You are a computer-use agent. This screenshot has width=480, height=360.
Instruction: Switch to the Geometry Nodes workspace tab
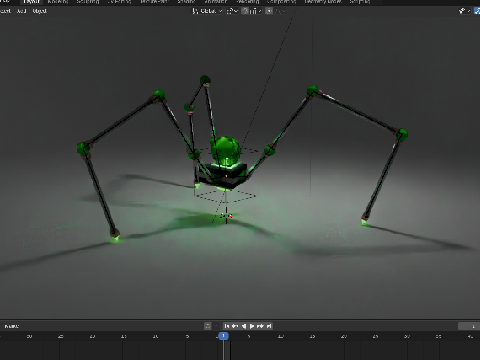(x=323, y=2)
